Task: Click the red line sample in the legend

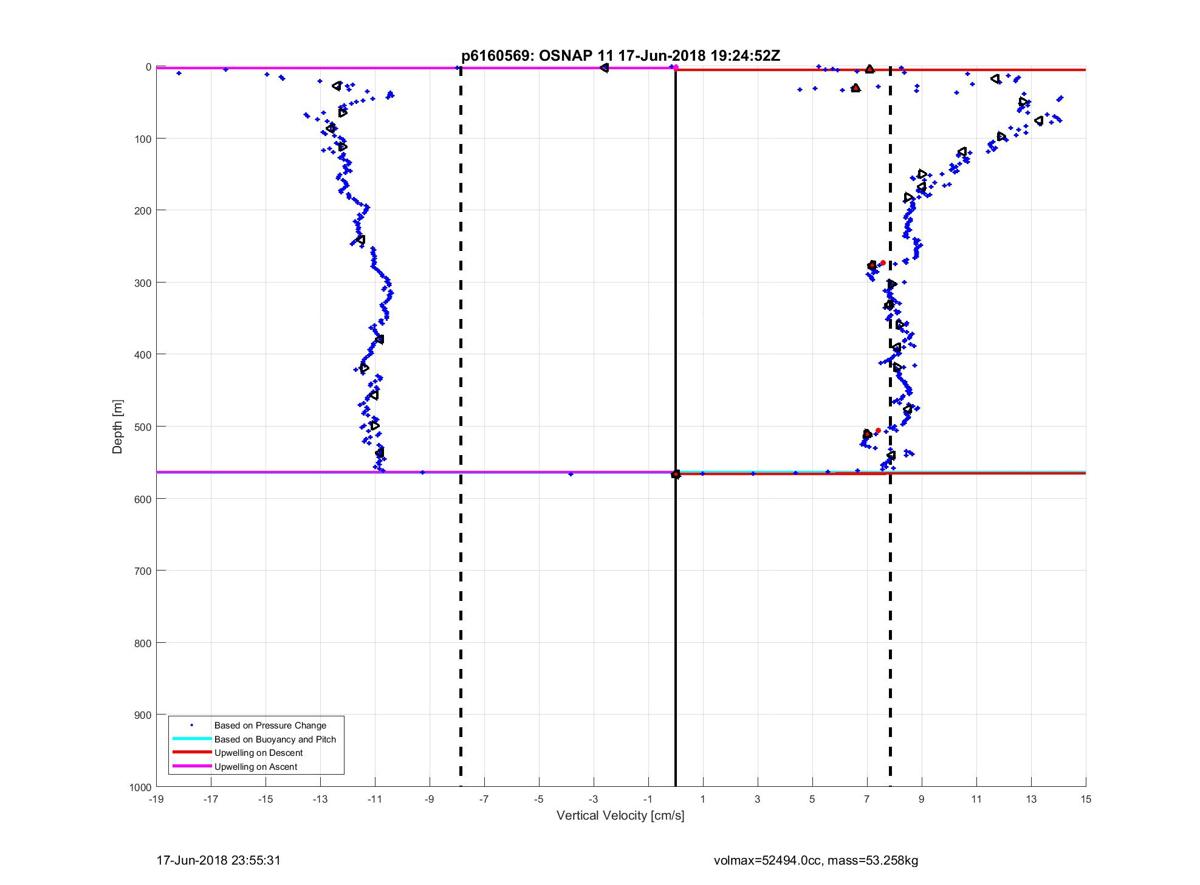Action: [191, 753]
